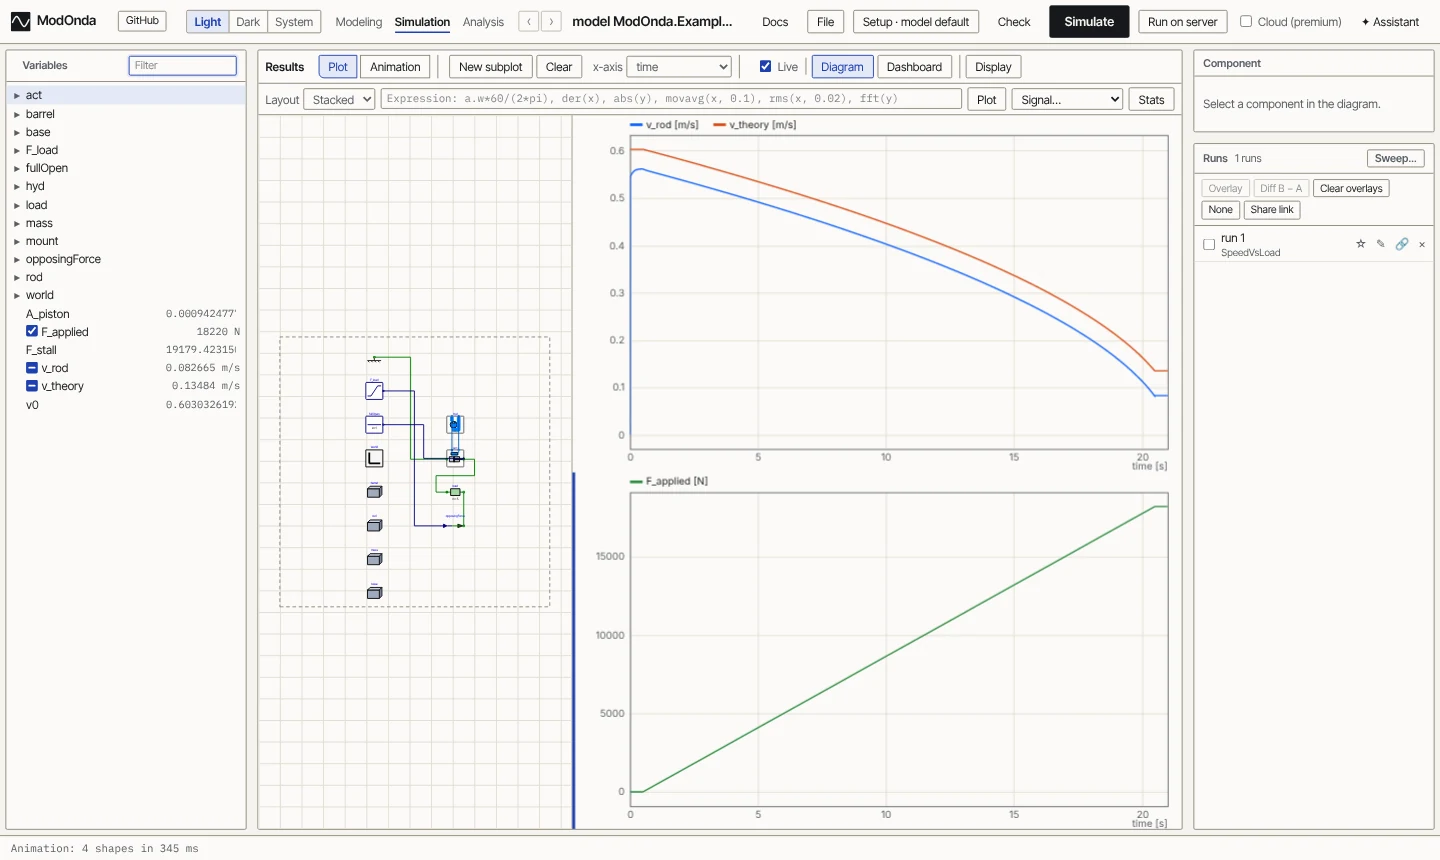Switch to the Modeling tab

[359, 22]
